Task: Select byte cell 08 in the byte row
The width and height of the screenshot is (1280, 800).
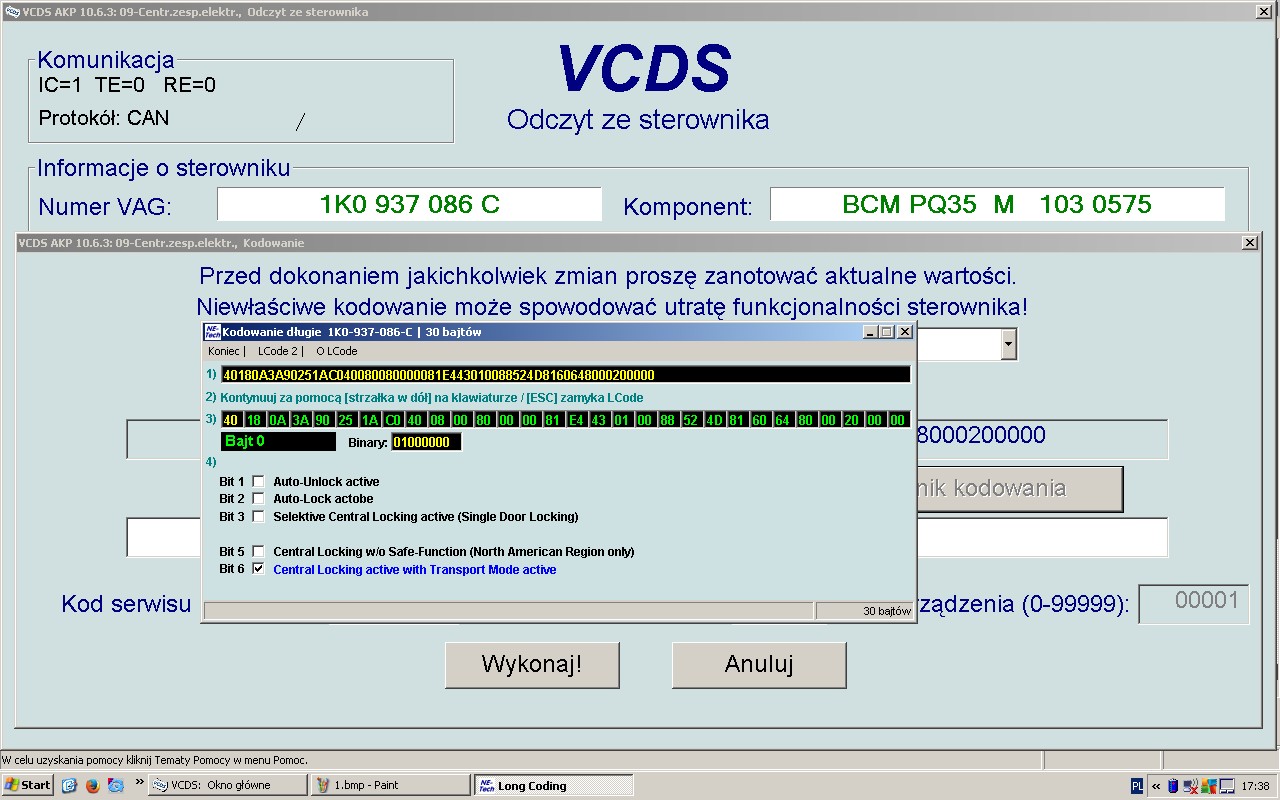Action: pyautogui.click(x=438, y=420)
